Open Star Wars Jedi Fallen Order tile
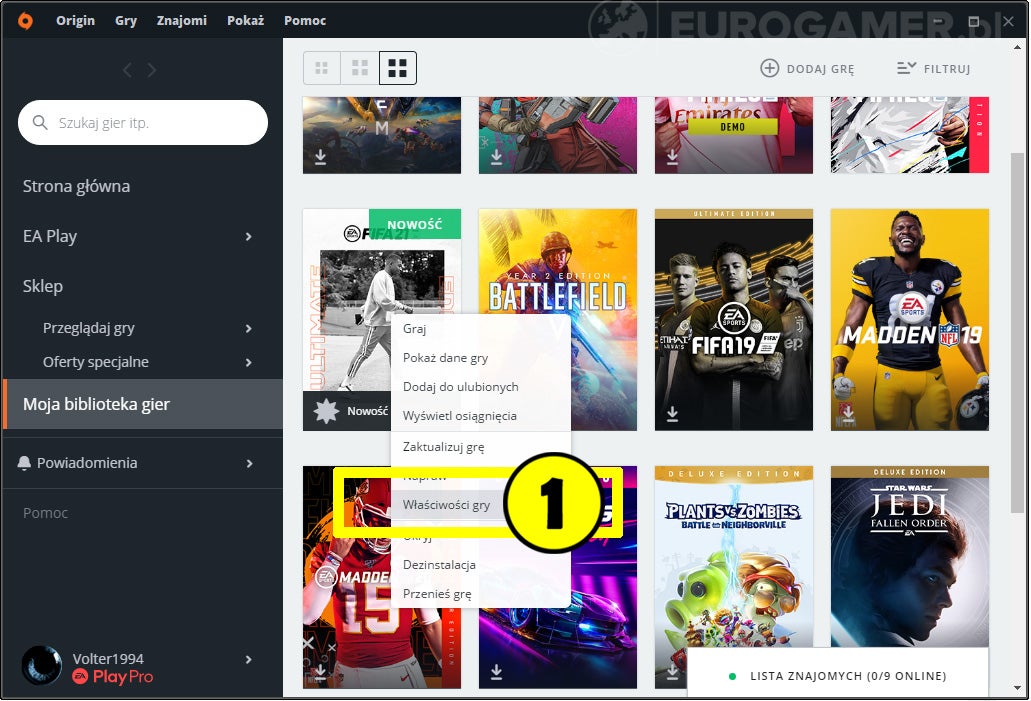Screen dimensions: 1031x701 910,556
